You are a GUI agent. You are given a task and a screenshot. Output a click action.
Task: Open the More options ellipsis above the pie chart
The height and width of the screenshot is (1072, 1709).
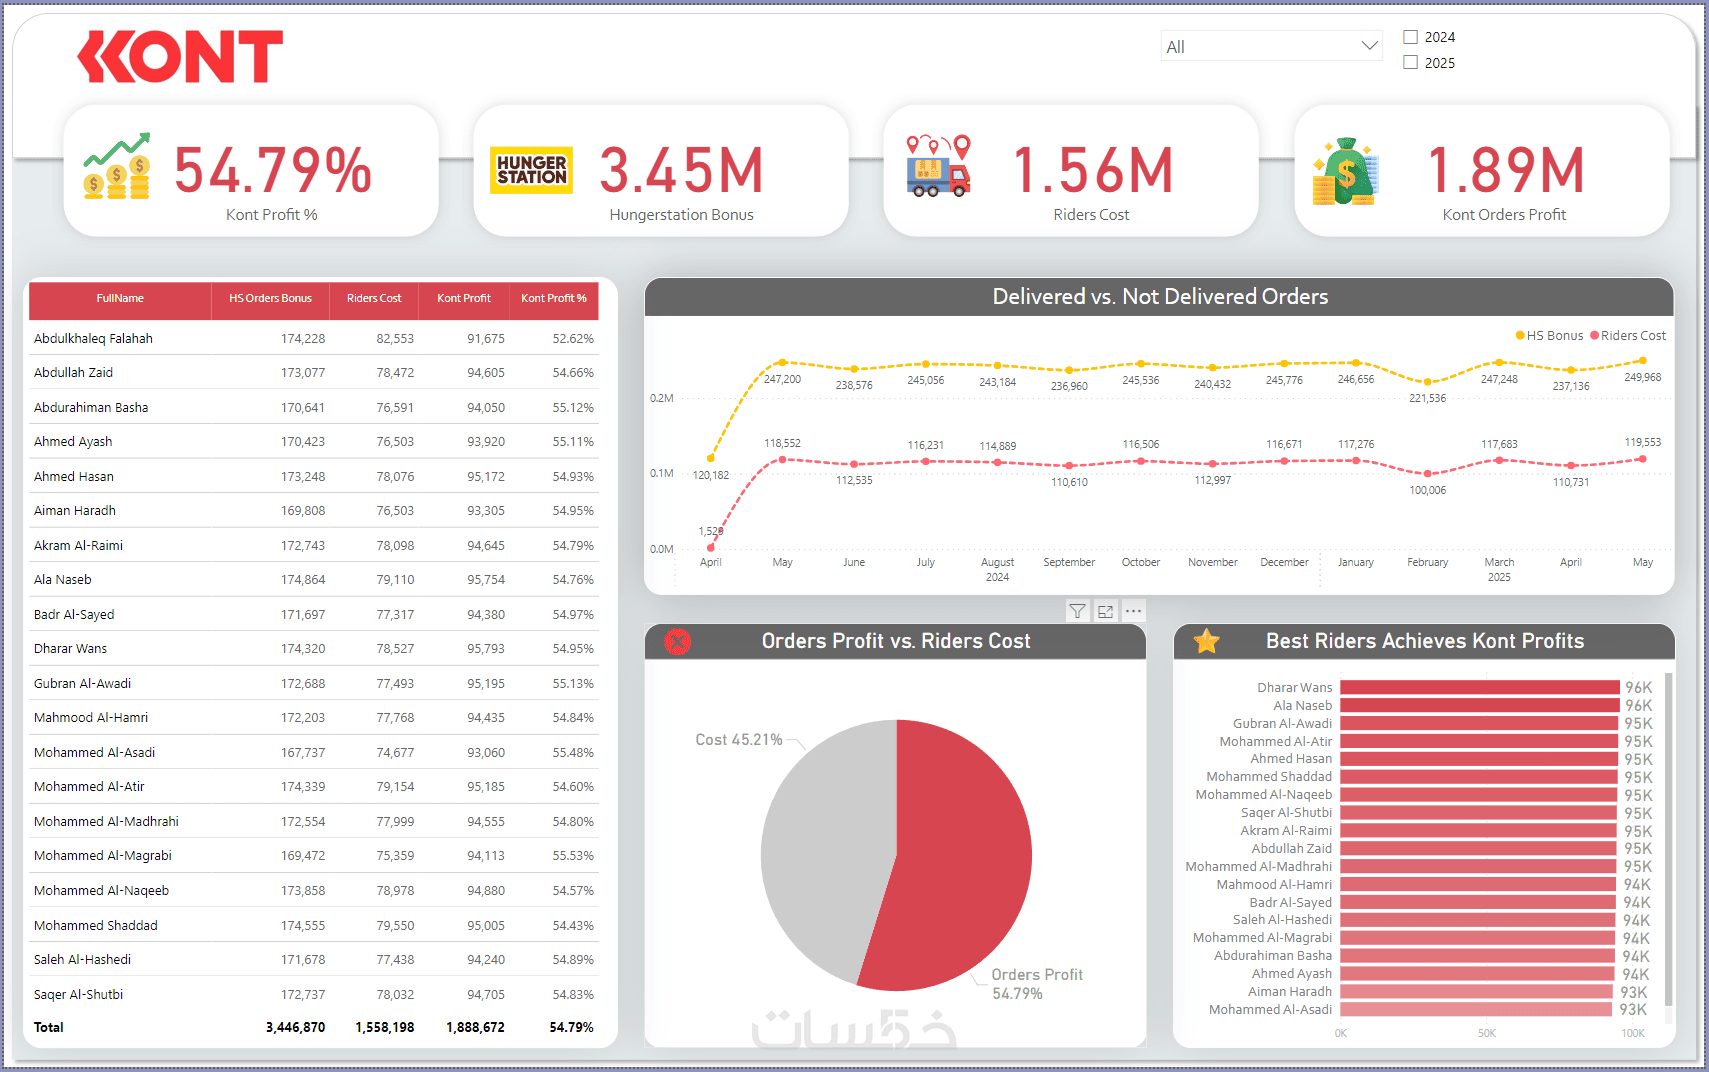pyautogui.click(x=1133, y=611)
